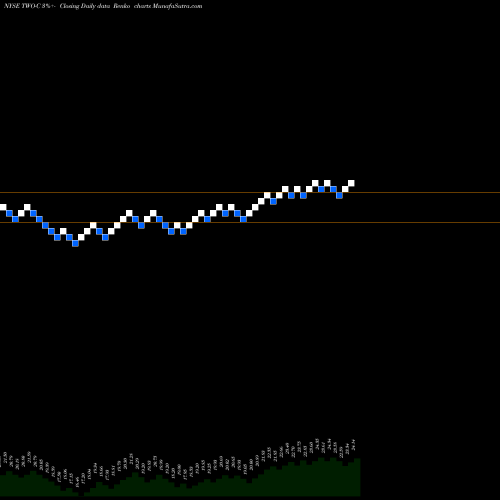Viewport: 500px width, 500px height.
Task: Click the rightmost price label above the green area
Action: tap(354, 445)
